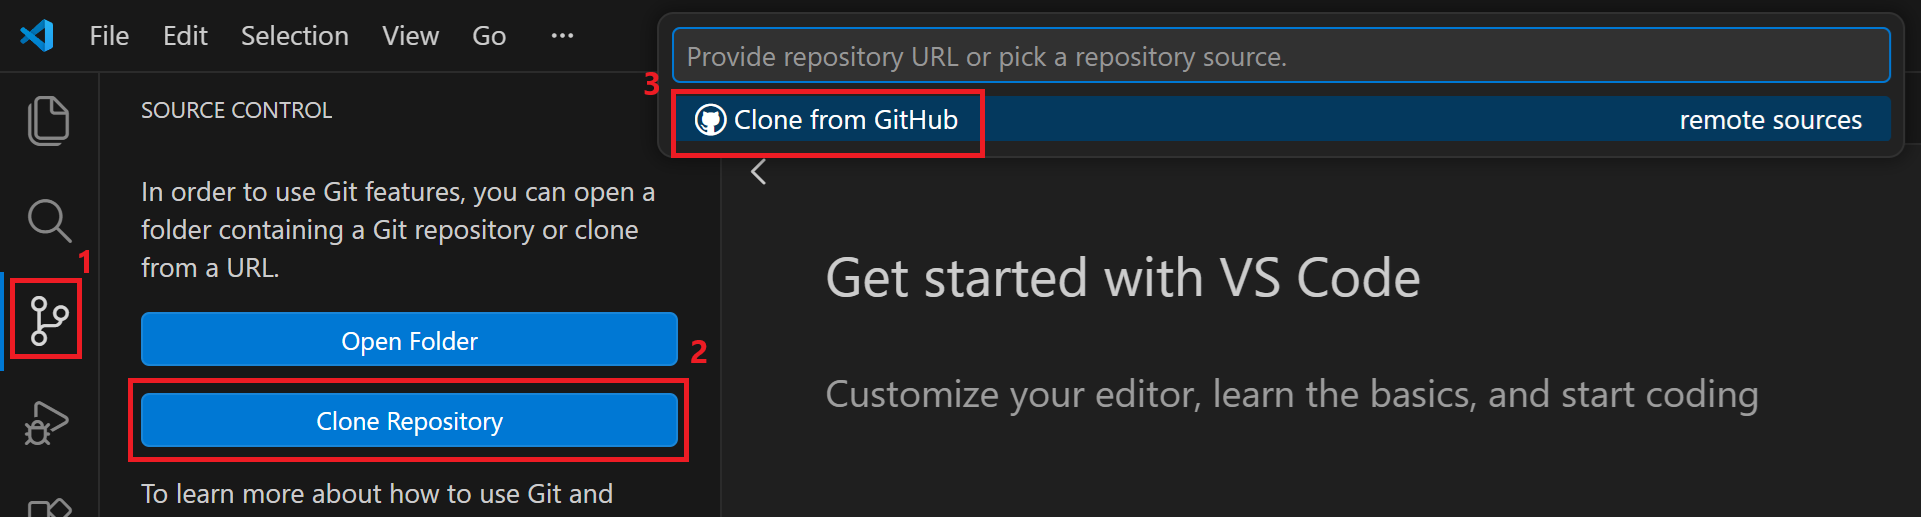Open the Selection menu
1921x517 pixels.
294,36
